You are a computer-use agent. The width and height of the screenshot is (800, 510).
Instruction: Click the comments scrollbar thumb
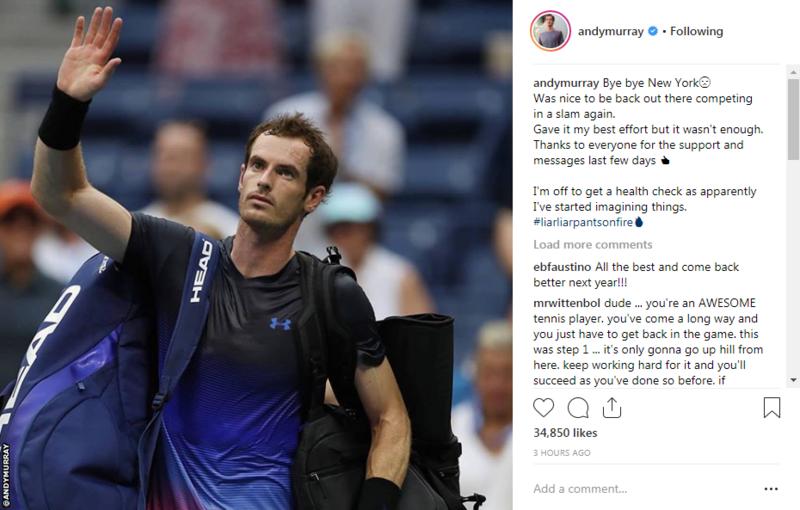coord(793,119)
